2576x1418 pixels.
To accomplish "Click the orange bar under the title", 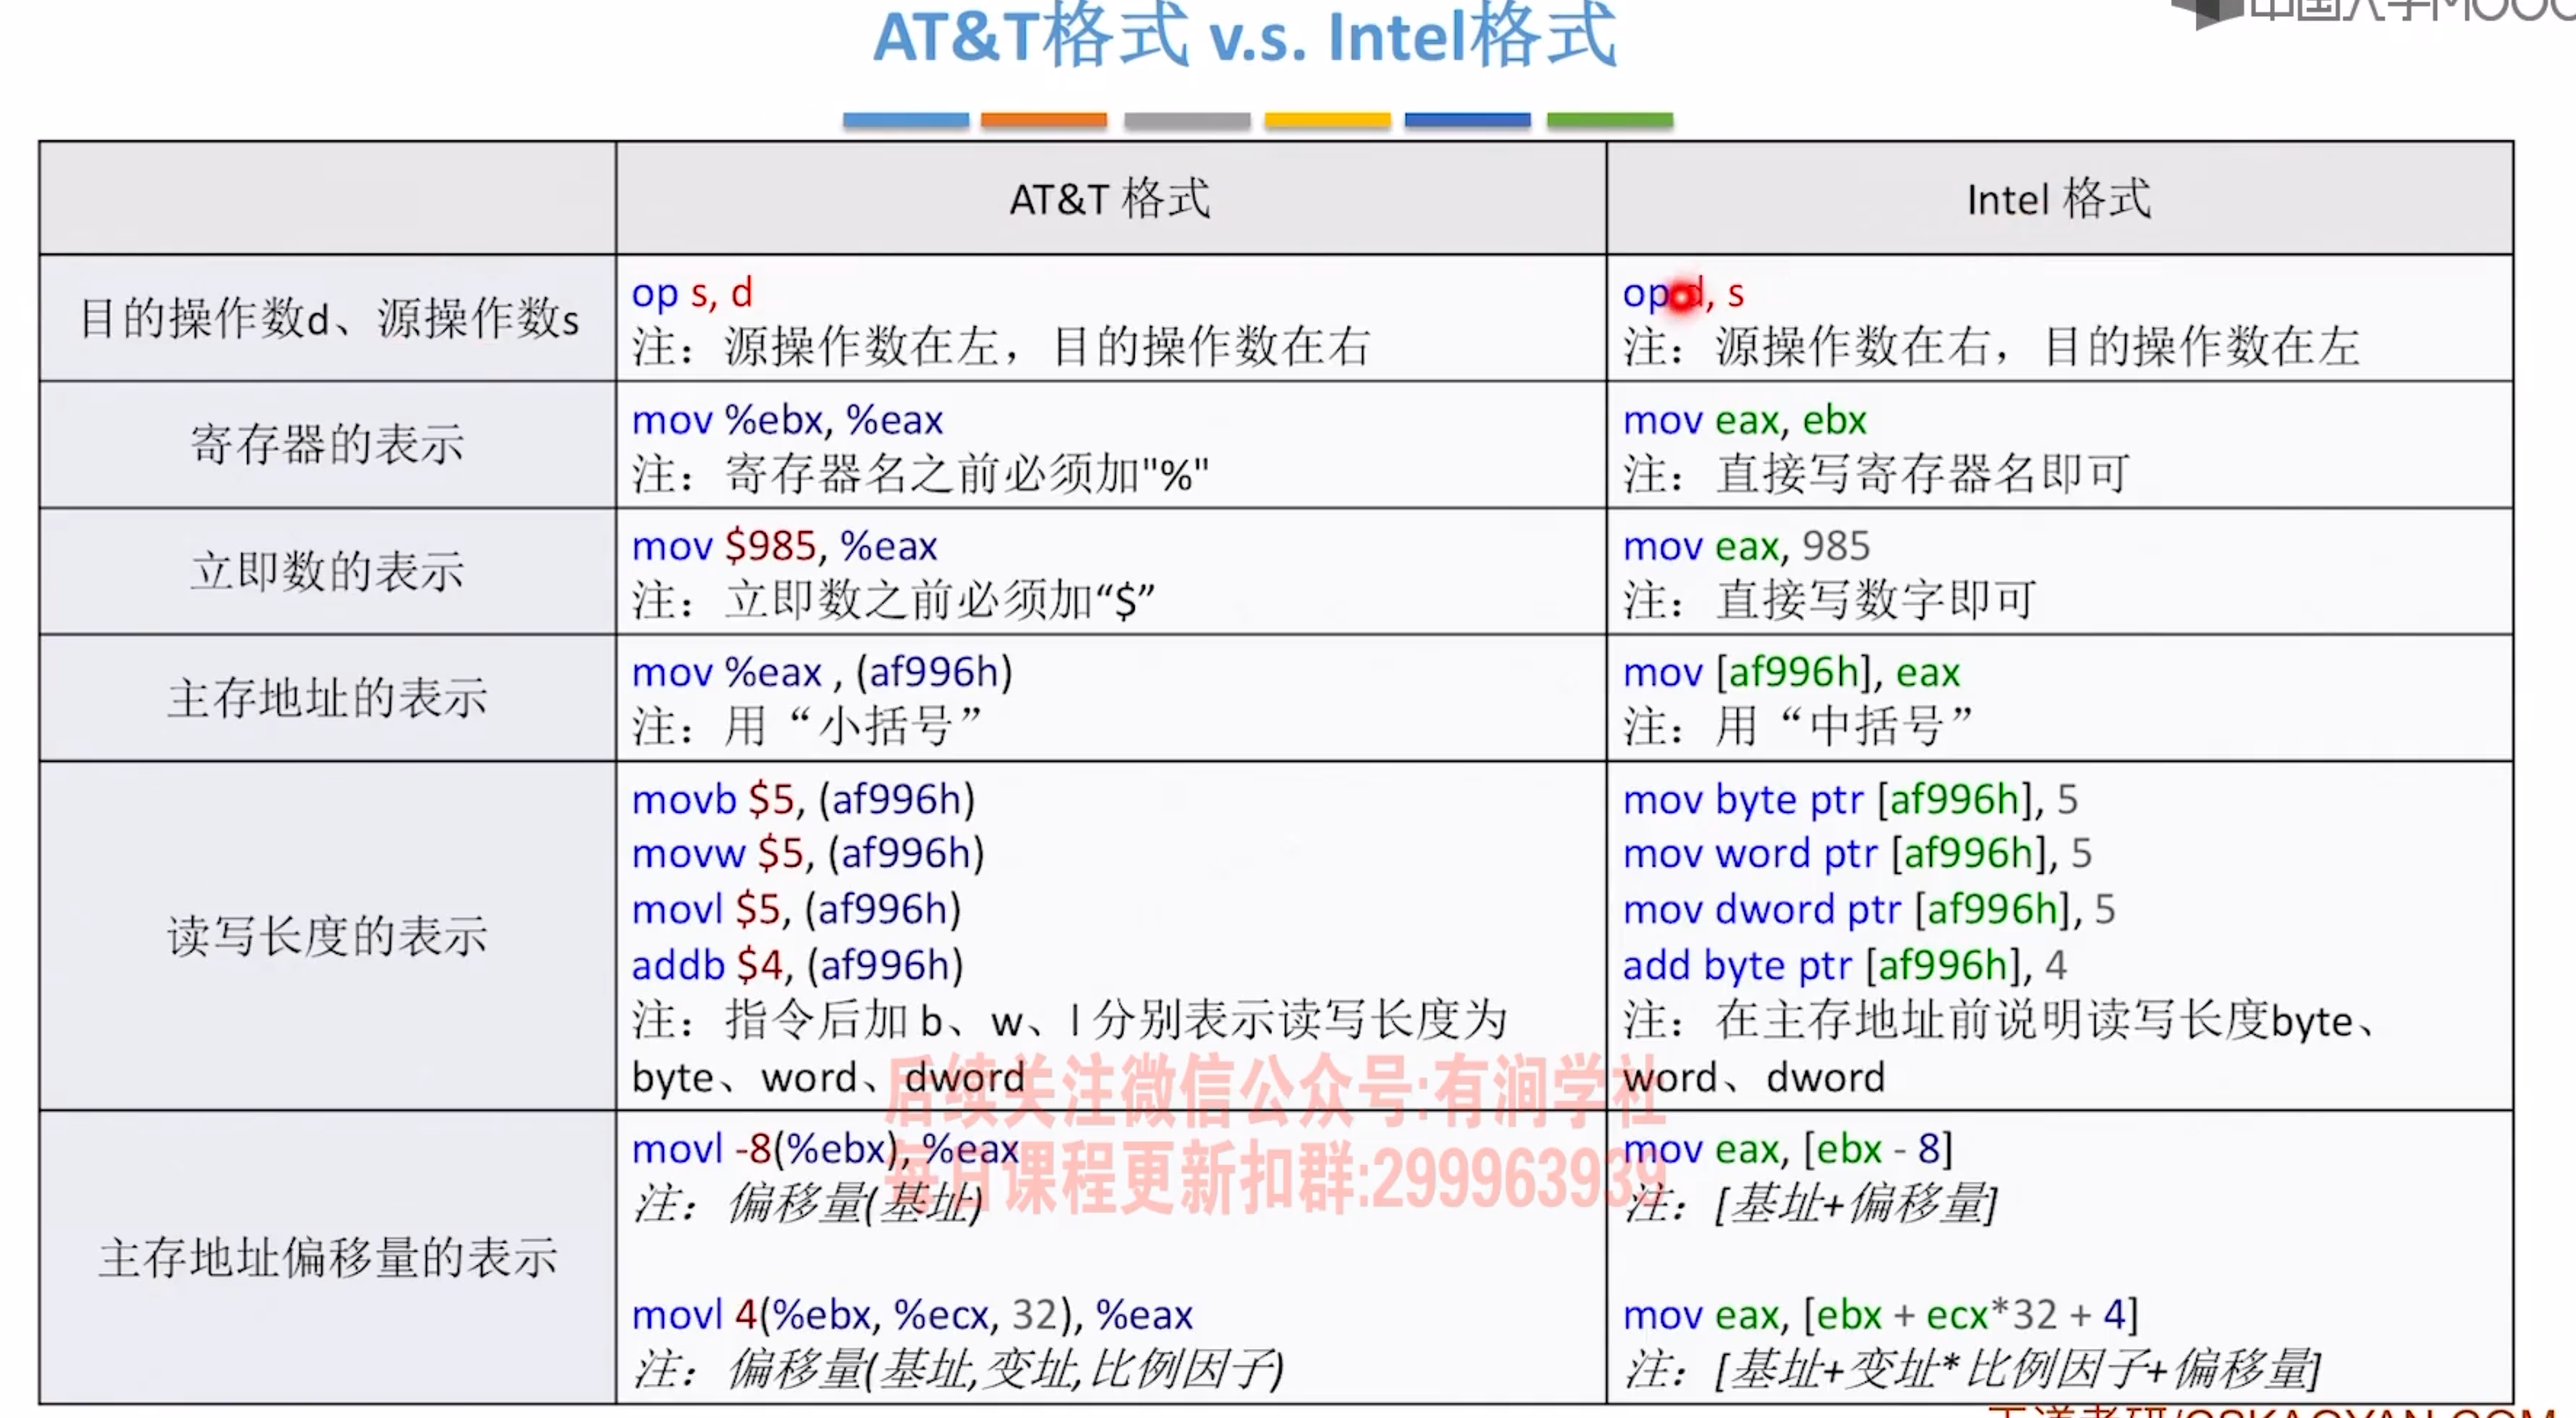I will [x=1043, y=120].
